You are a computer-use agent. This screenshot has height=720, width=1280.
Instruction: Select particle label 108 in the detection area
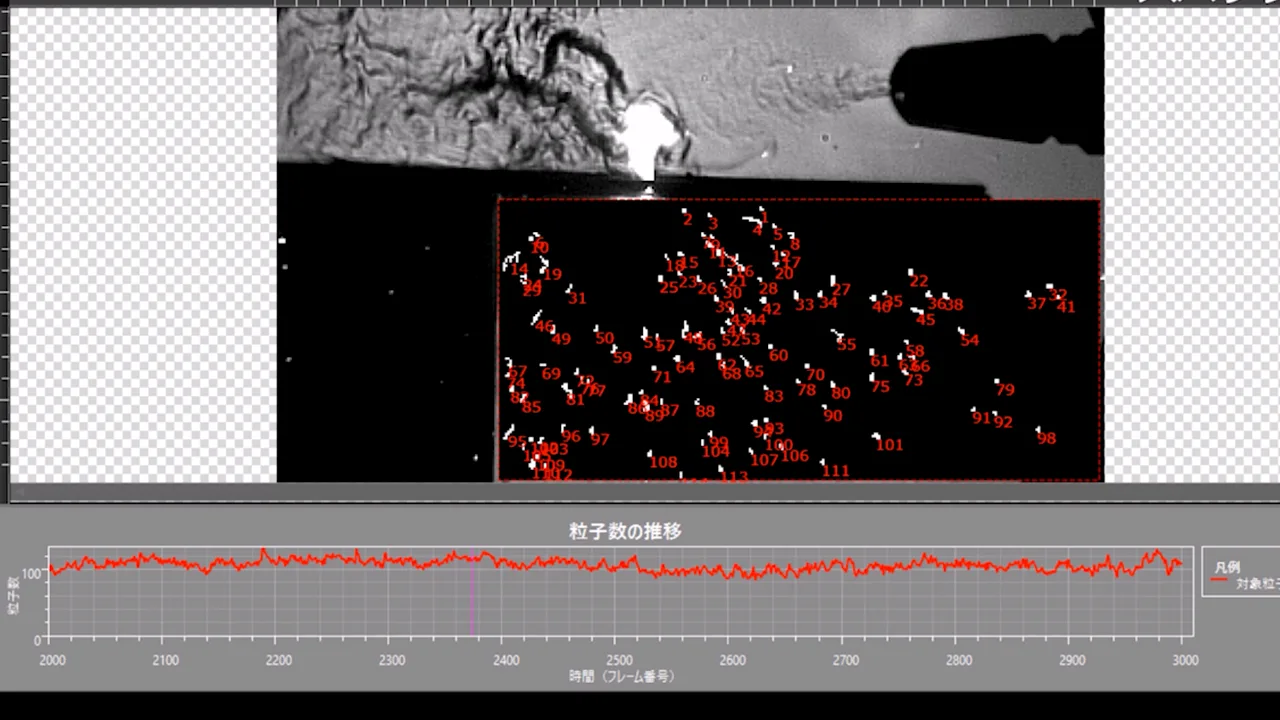click(663, 462)
